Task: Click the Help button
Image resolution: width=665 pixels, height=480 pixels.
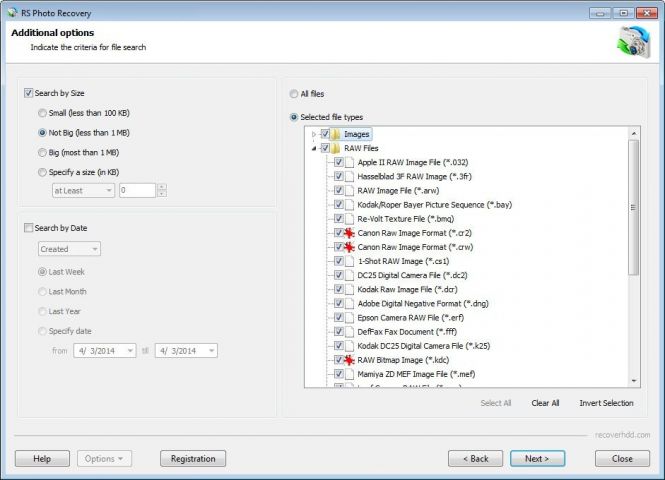Action: 42,458
